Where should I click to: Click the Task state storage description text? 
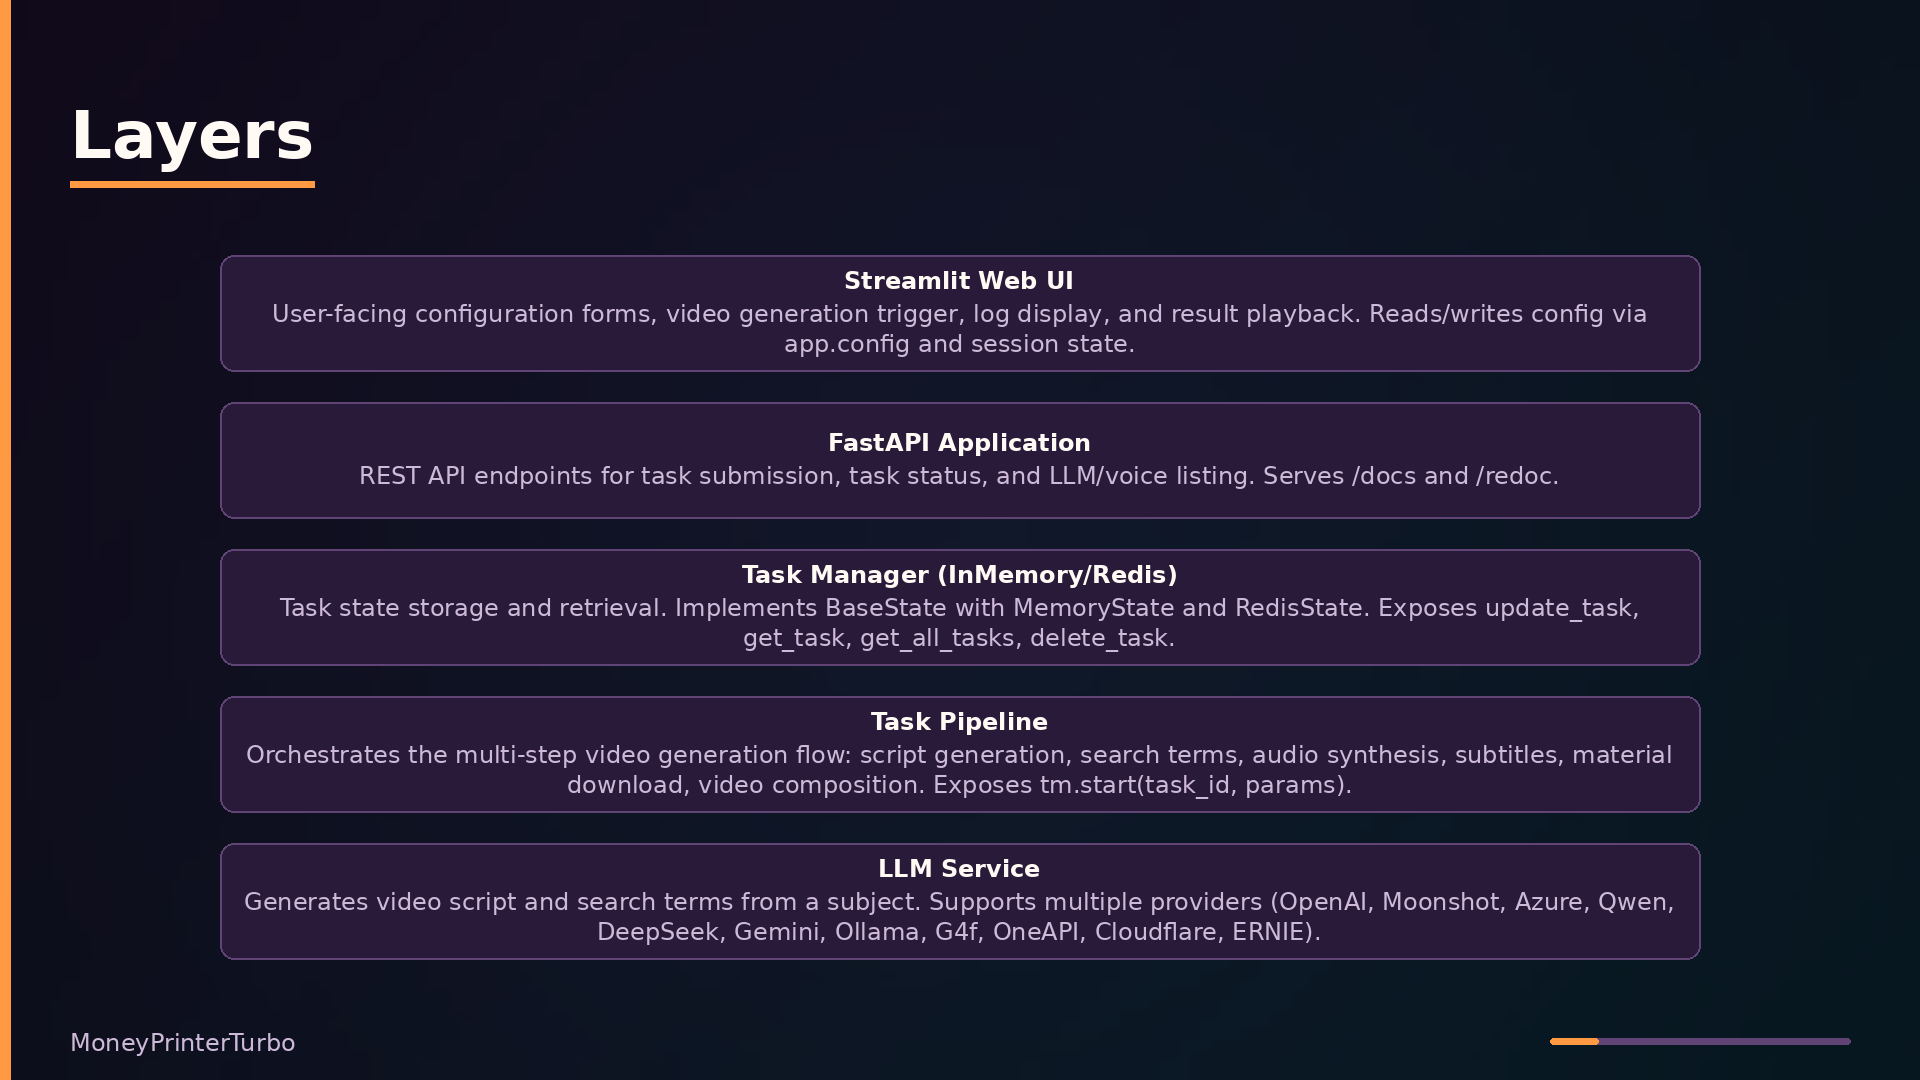click(x=959, y=623)
